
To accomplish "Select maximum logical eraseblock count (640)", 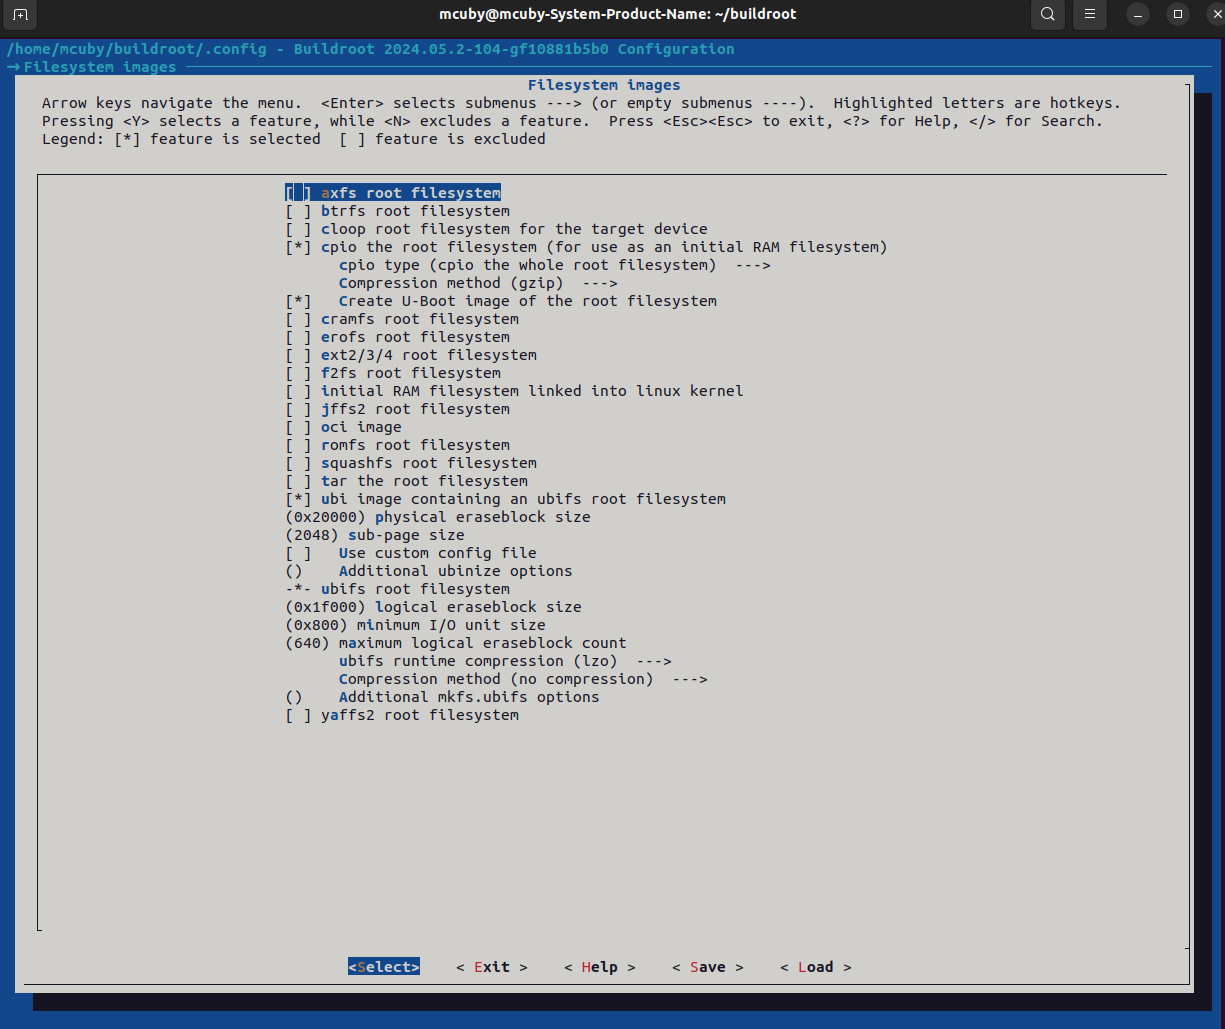I will 456,643.
